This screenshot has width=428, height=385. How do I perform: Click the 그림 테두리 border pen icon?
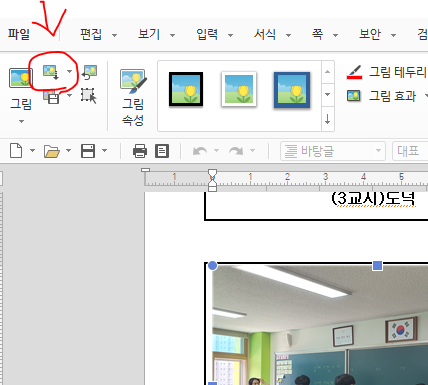pos(354,72)
